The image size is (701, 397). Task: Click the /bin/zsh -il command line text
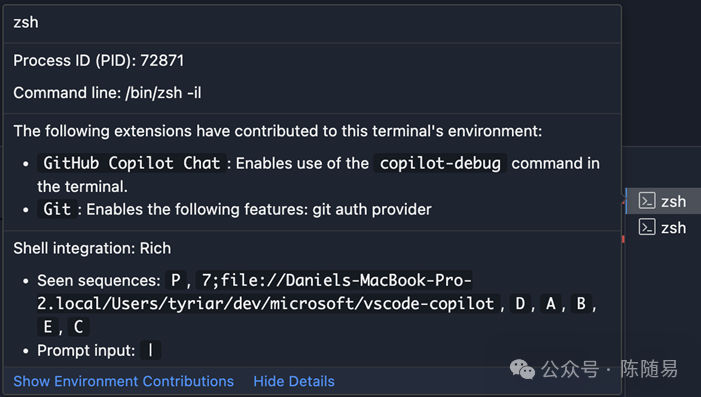pyautogui.click(x=163, y=93)
